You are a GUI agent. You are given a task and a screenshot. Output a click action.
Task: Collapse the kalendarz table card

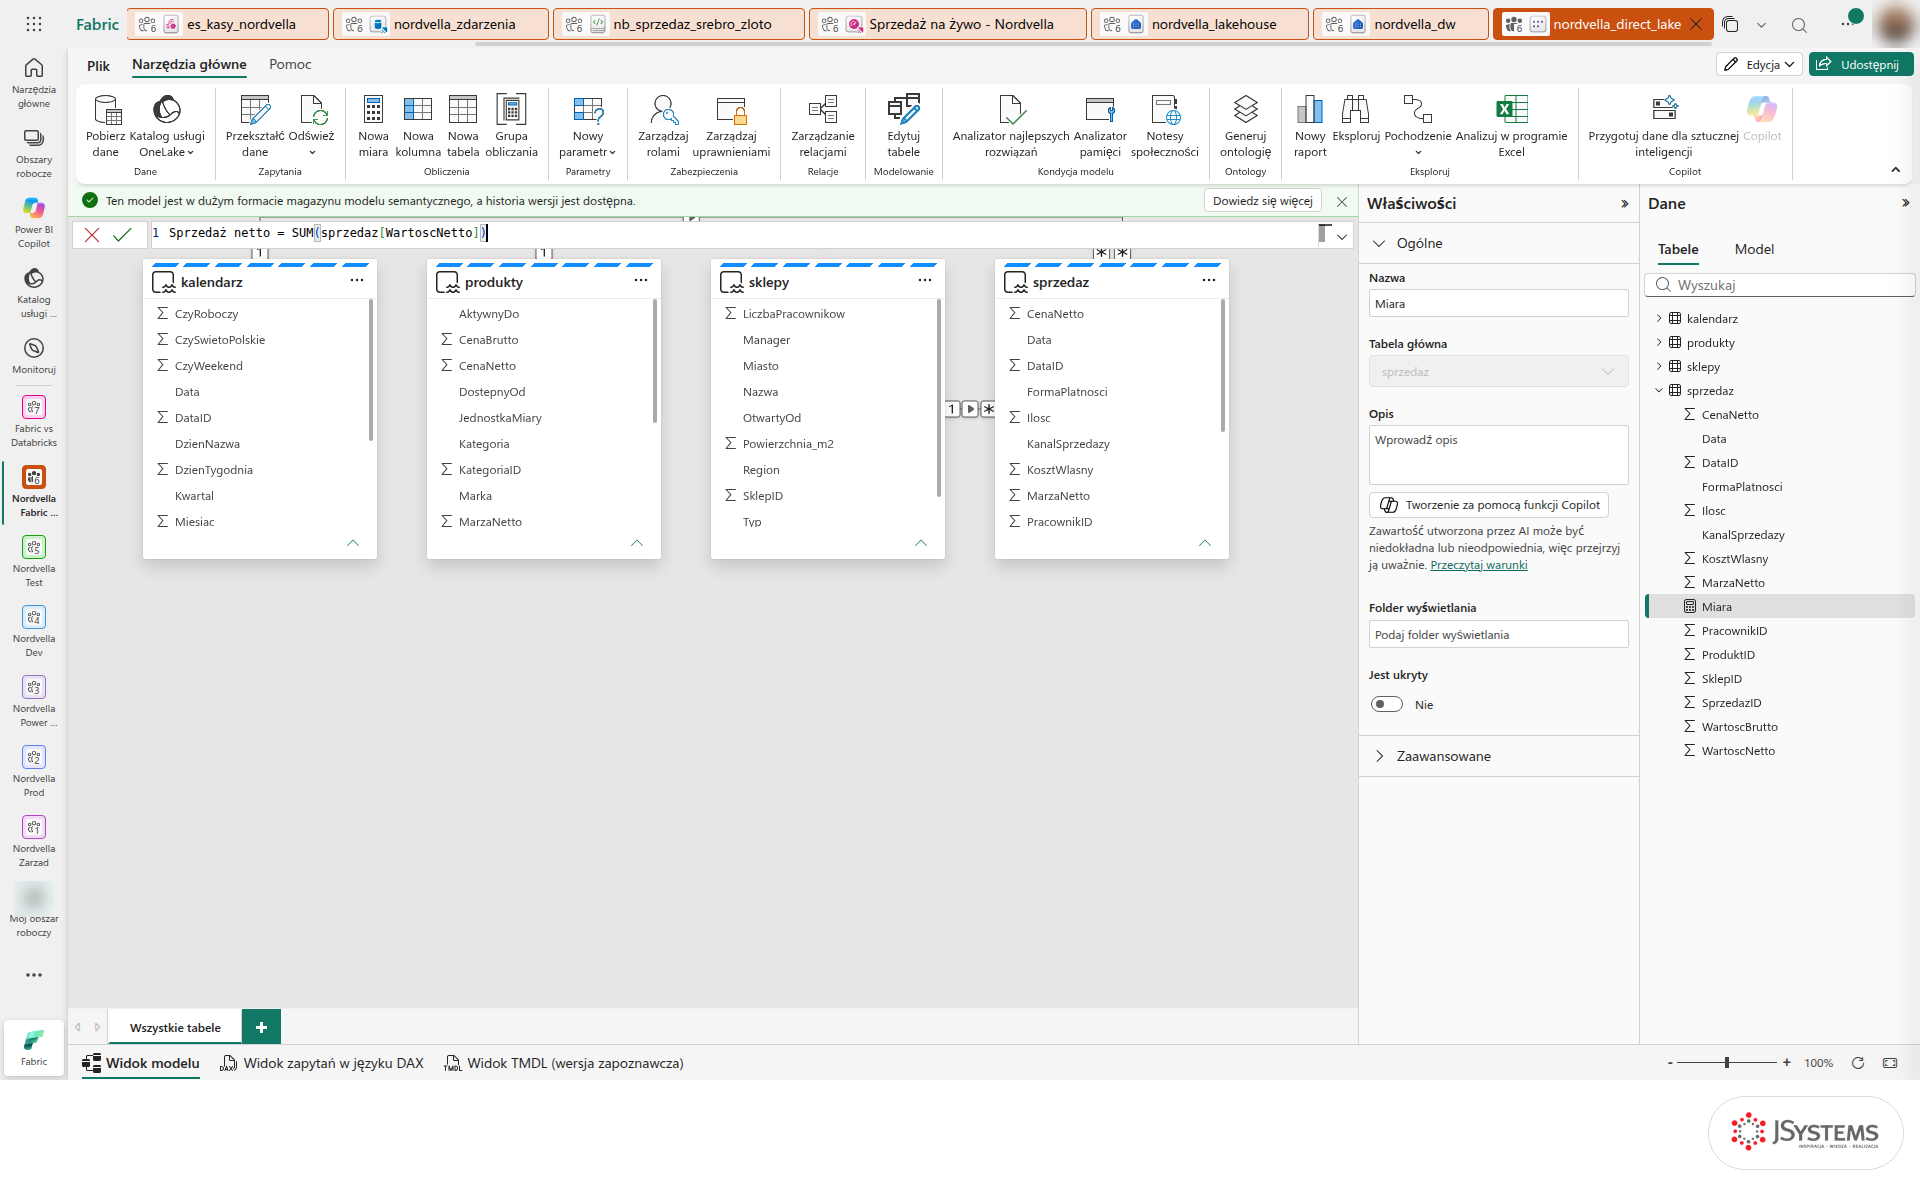(x=353, y=543)
